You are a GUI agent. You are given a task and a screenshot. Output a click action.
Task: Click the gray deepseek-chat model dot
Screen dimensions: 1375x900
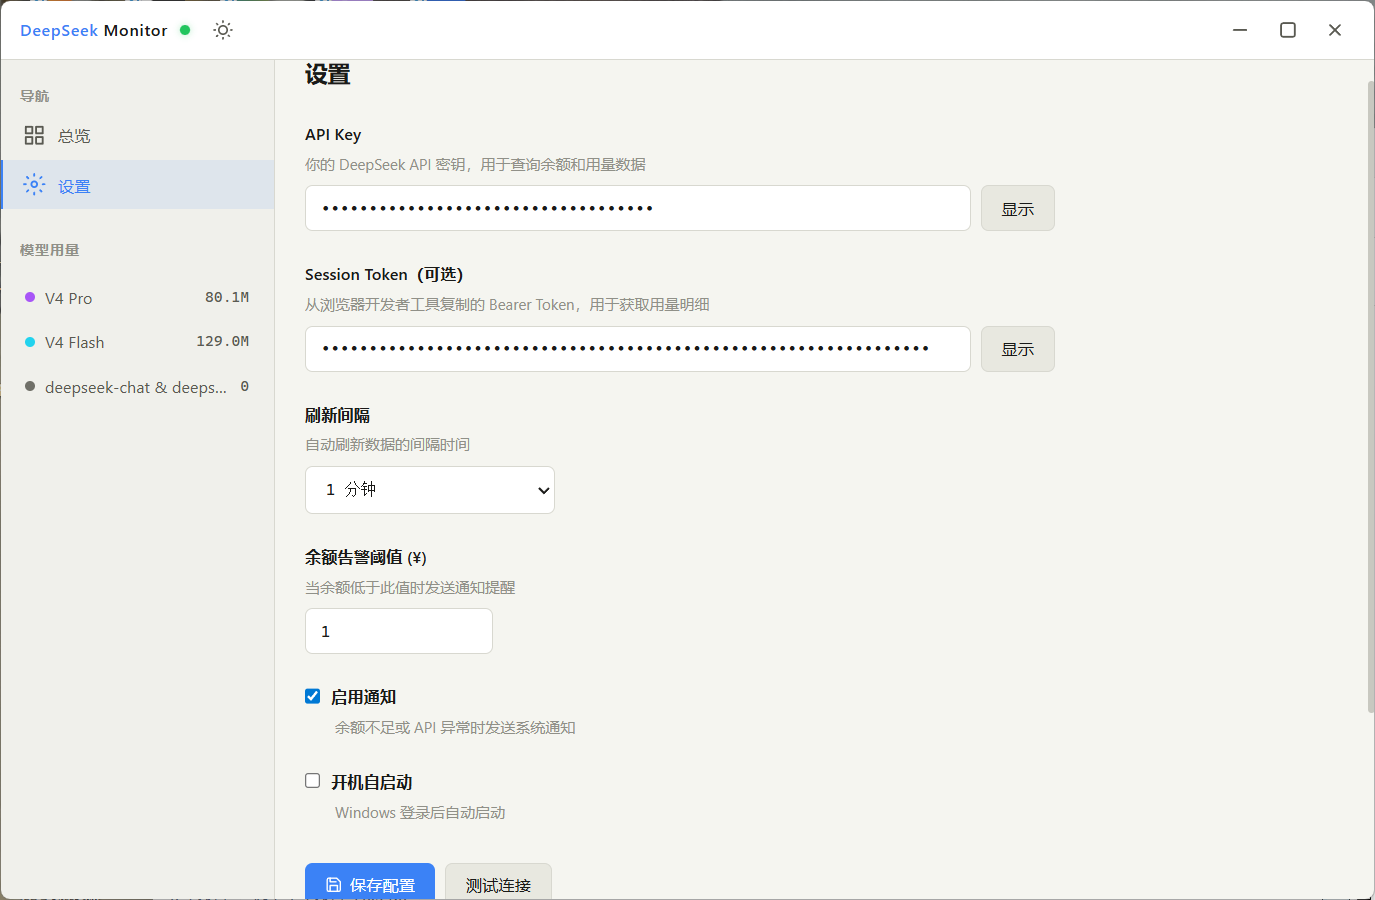pyautogui.click(x=30, y=386)
